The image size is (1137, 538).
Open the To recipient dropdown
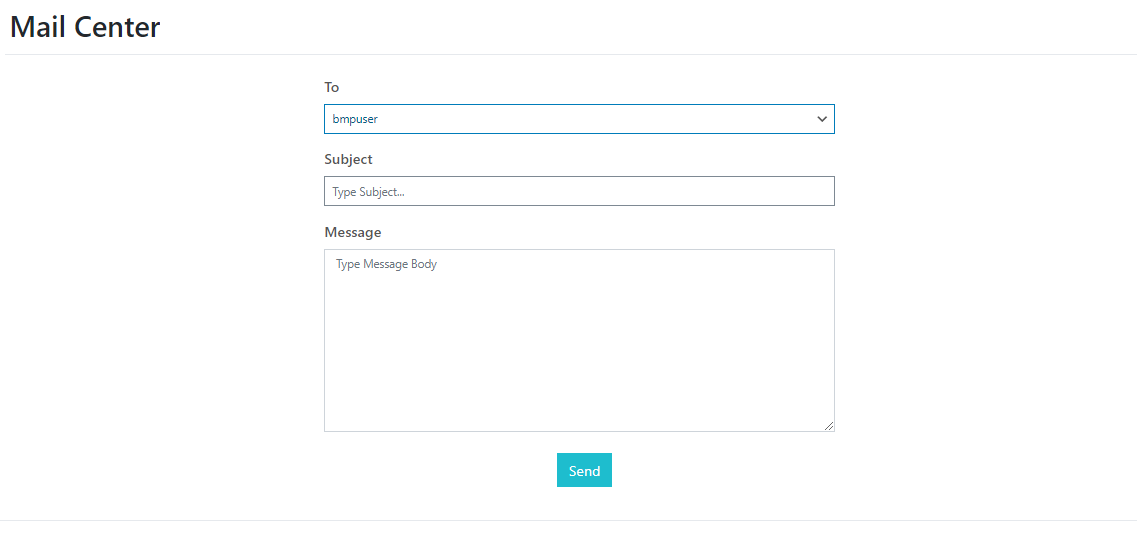tap(578, 119)
